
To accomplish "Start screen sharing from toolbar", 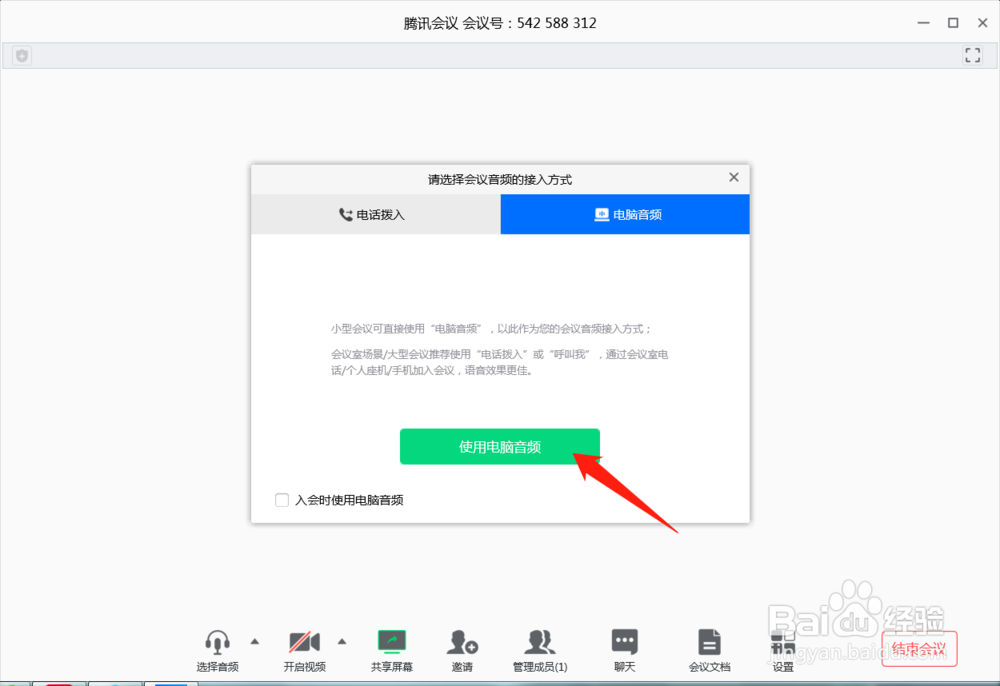I will click(392, 642).
